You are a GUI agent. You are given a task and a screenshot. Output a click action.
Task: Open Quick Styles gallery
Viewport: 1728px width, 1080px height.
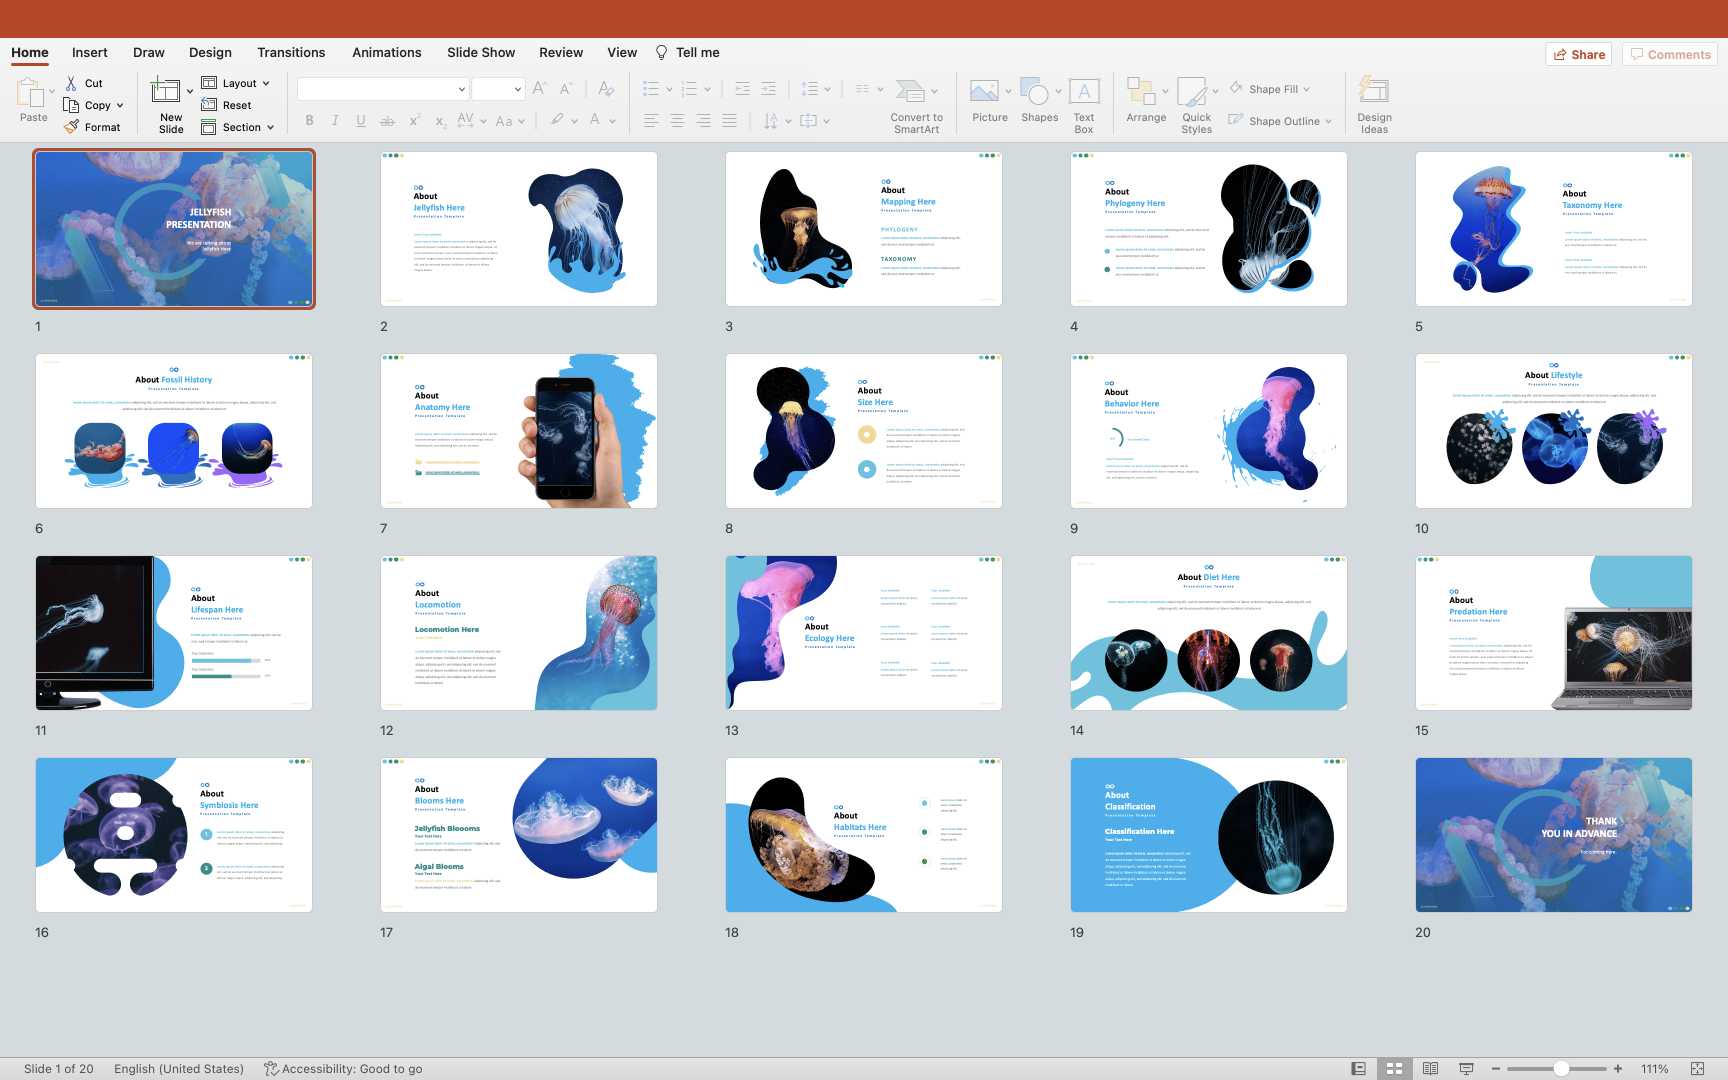click(1192, 93)
